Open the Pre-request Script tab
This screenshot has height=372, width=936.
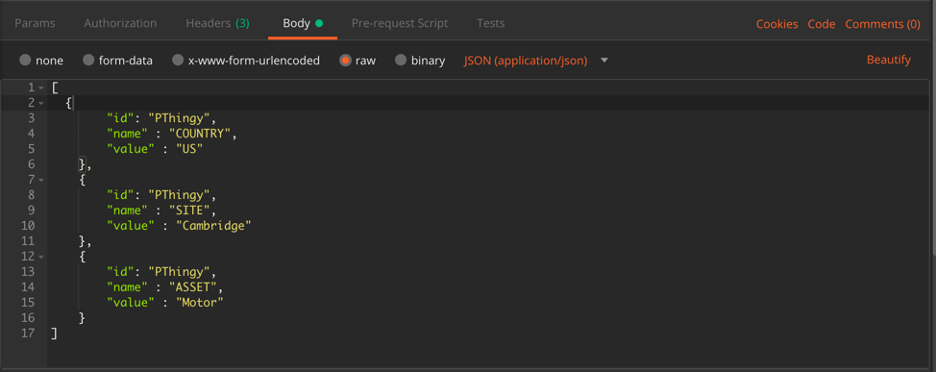click(399, 23)
